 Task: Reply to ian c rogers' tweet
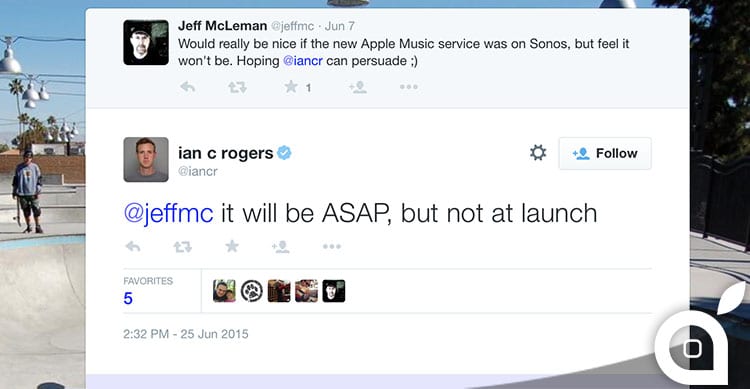click(133, 246)
